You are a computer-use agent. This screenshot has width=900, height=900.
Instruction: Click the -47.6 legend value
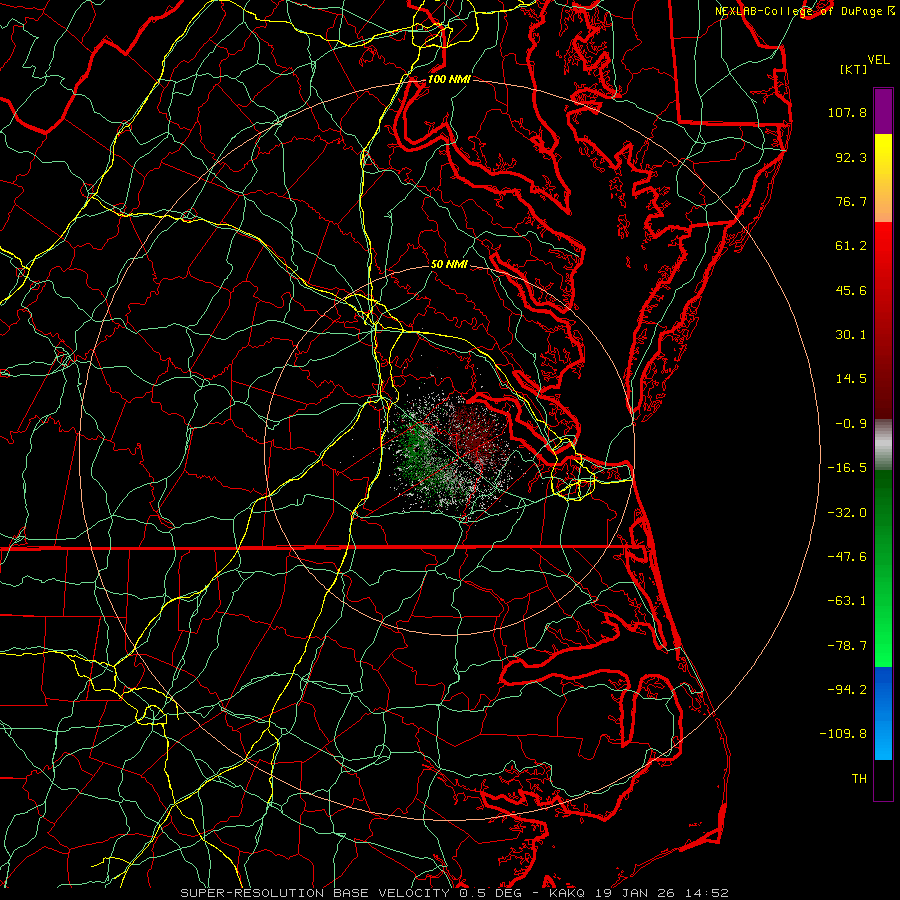[847, 557]
